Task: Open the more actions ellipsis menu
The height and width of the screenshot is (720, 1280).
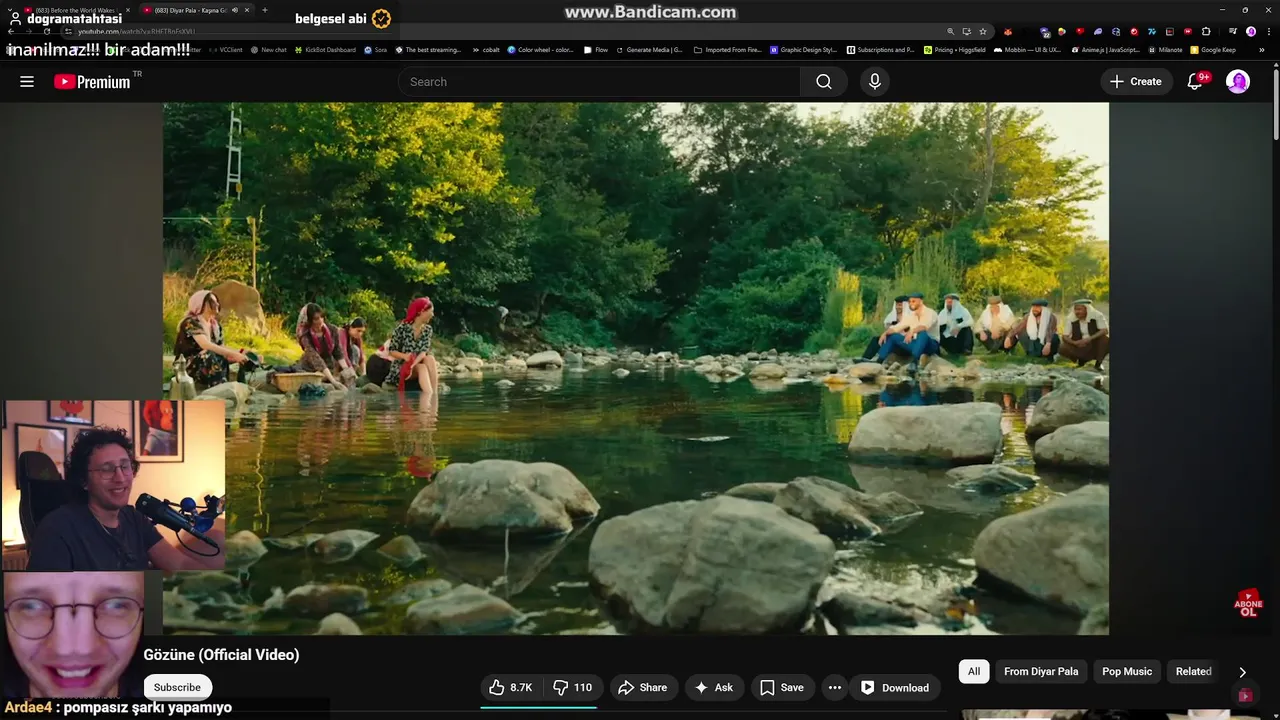Action: point(835,687)
